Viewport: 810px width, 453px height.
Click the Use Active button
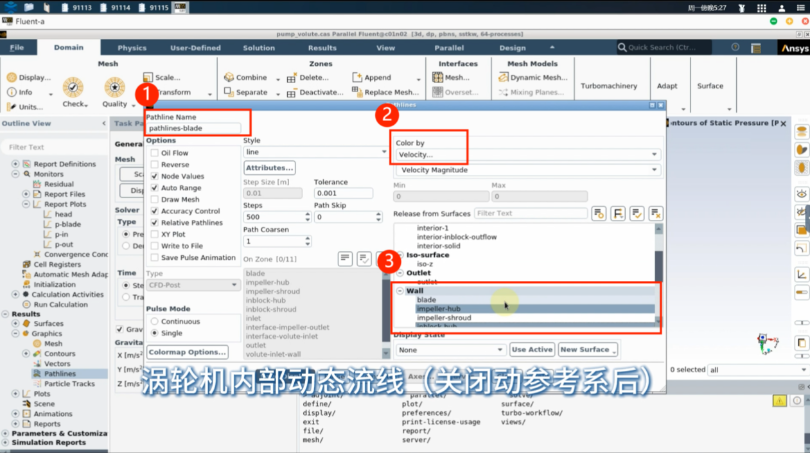coord(532,350)
